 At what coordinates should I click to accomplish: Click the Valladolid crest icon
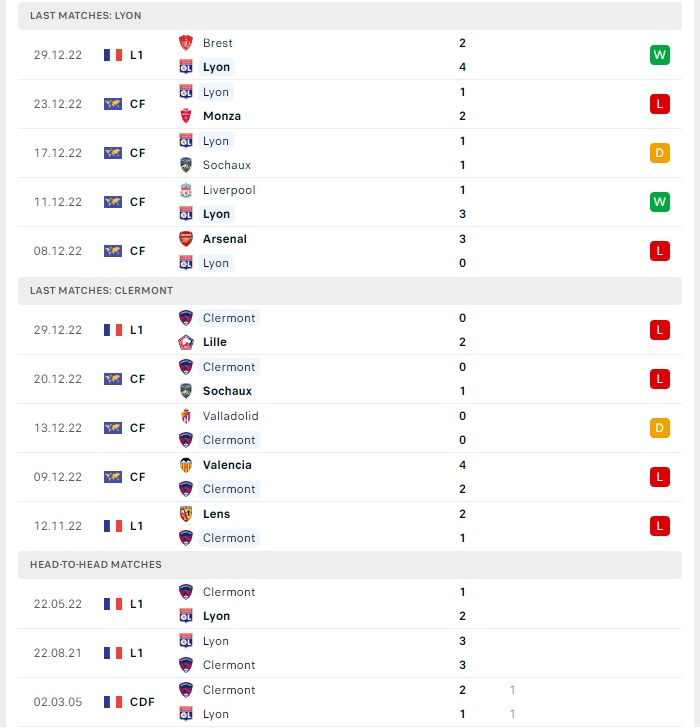(186, 416)
